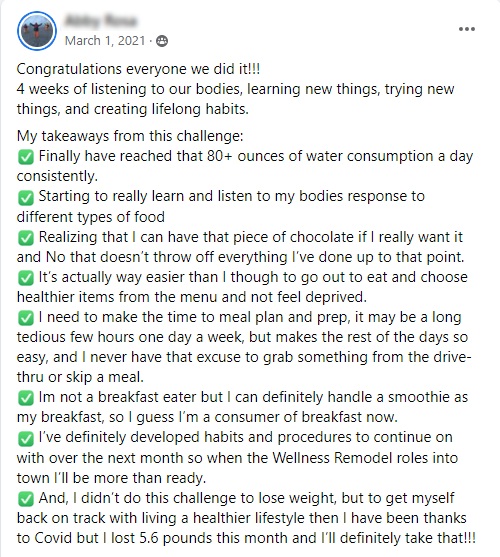Open the blurred author name link

(100, 21)
